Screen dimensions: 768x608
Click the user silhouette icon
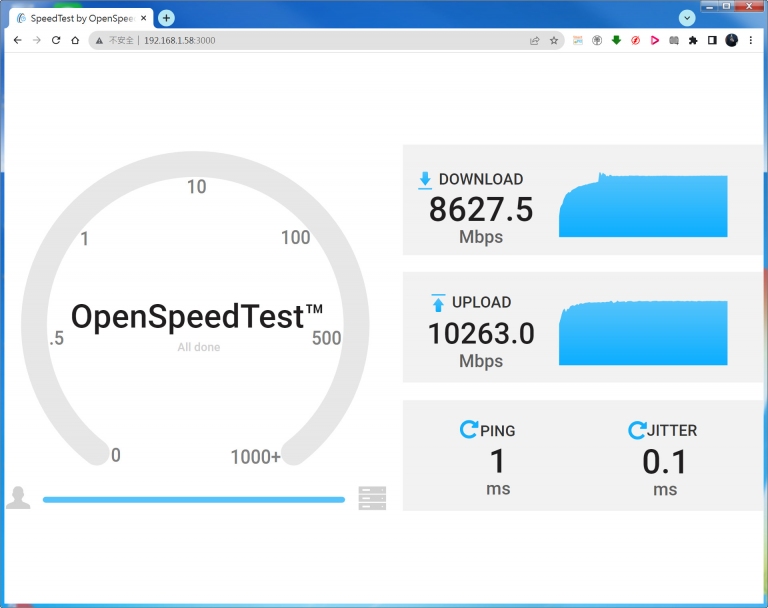[18, 497]
